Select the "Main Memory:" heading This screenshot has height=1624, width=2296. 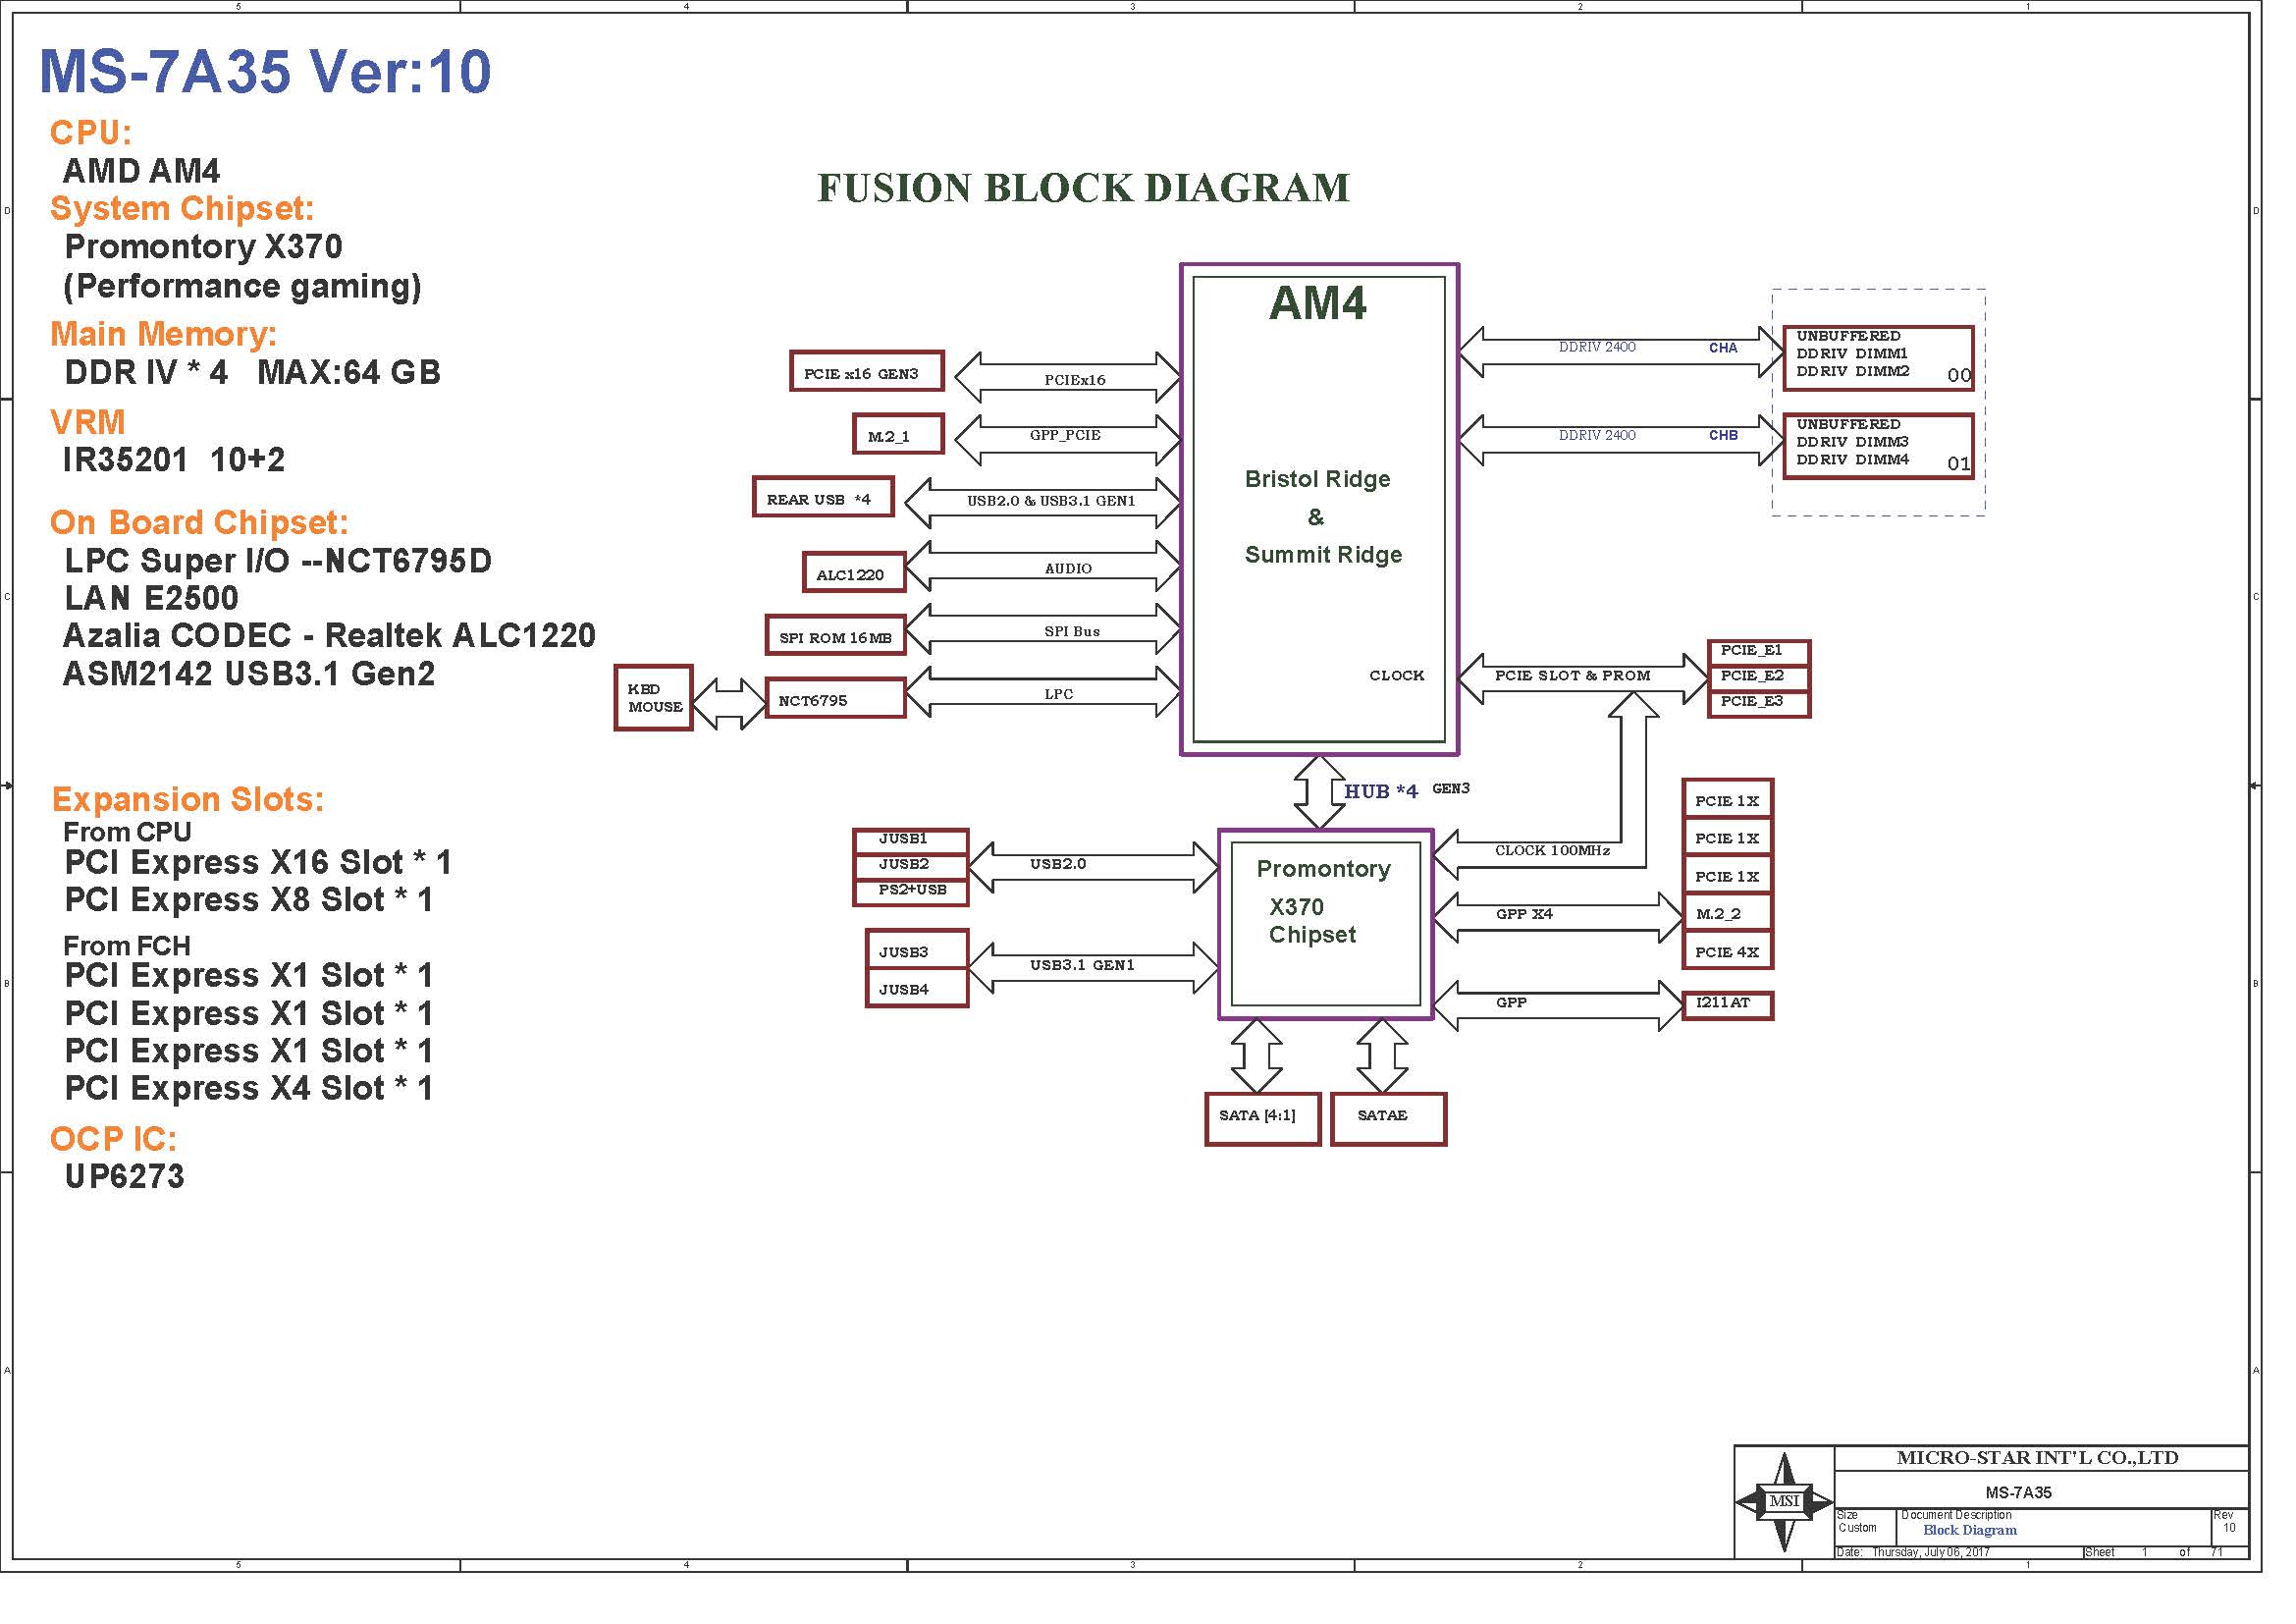(163, 334)
